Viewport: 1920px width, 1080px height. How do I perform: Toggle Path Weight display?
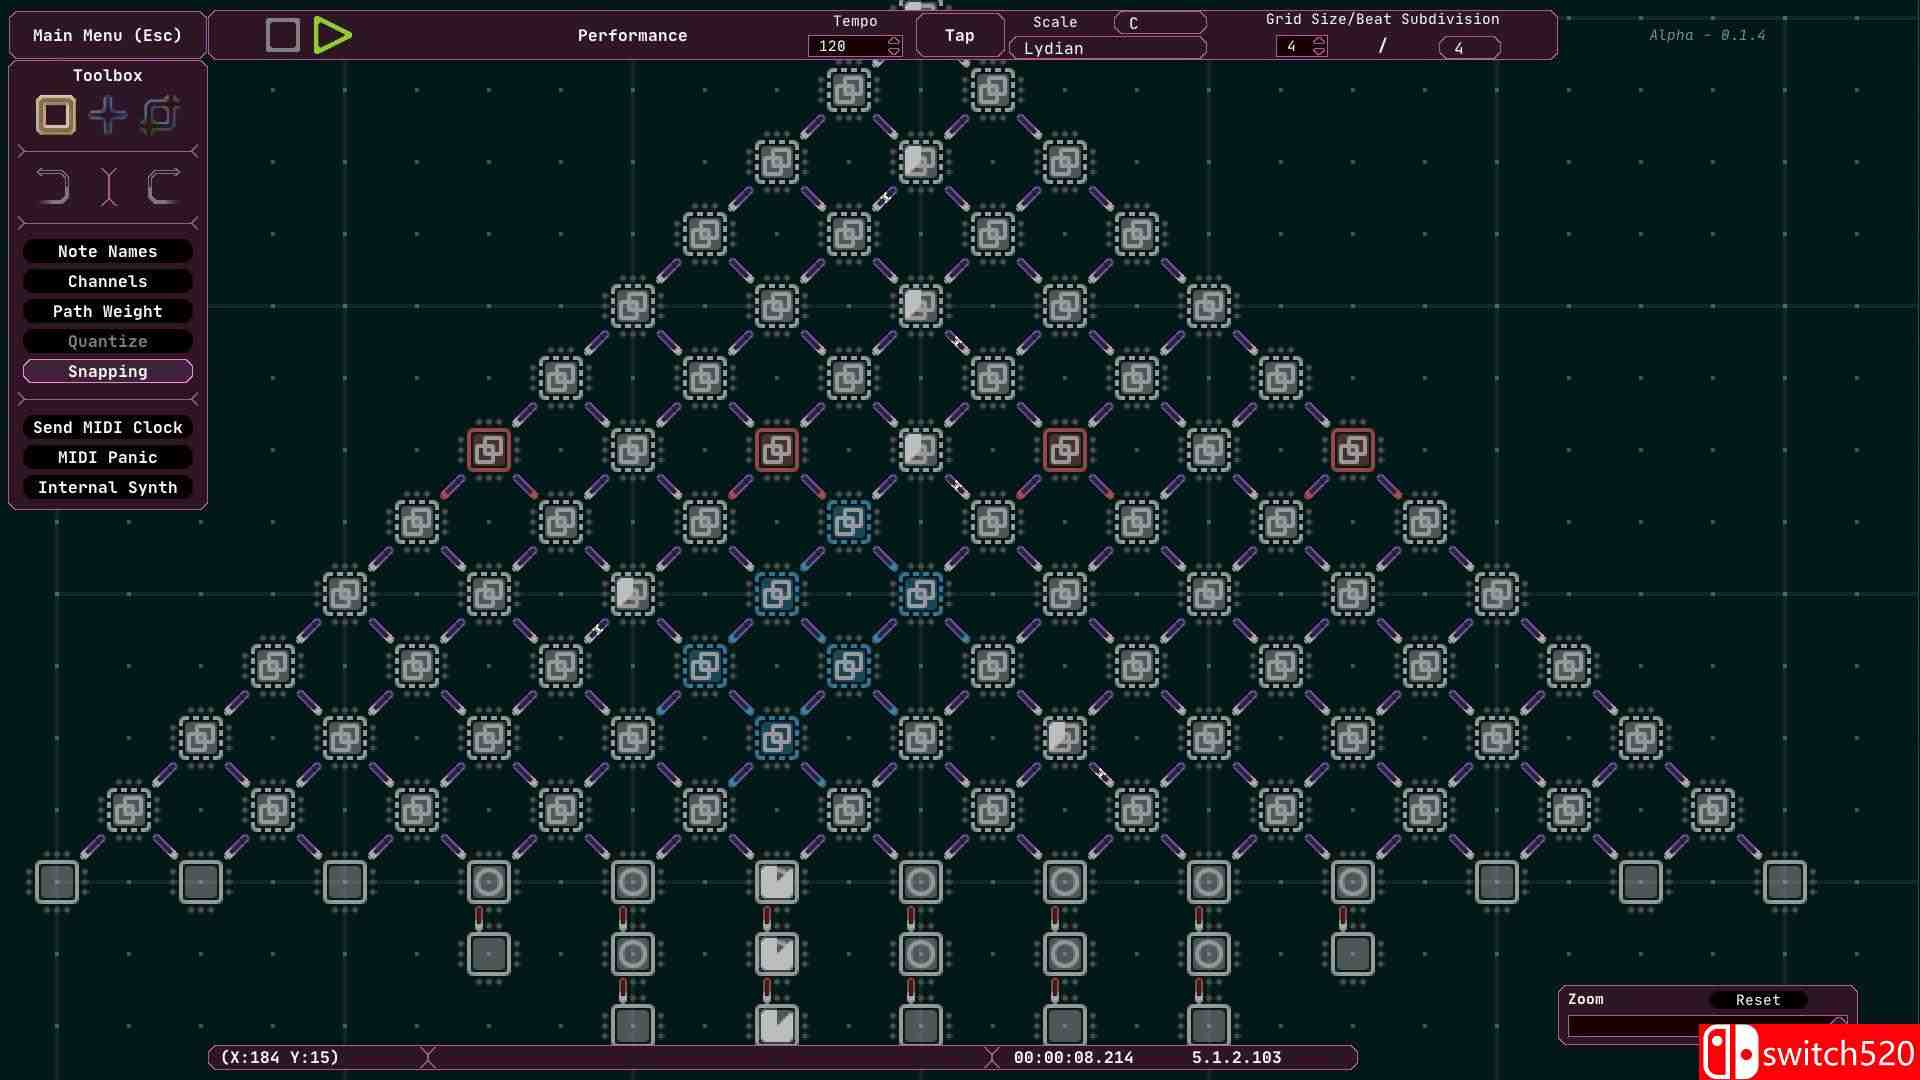point(108,311)
